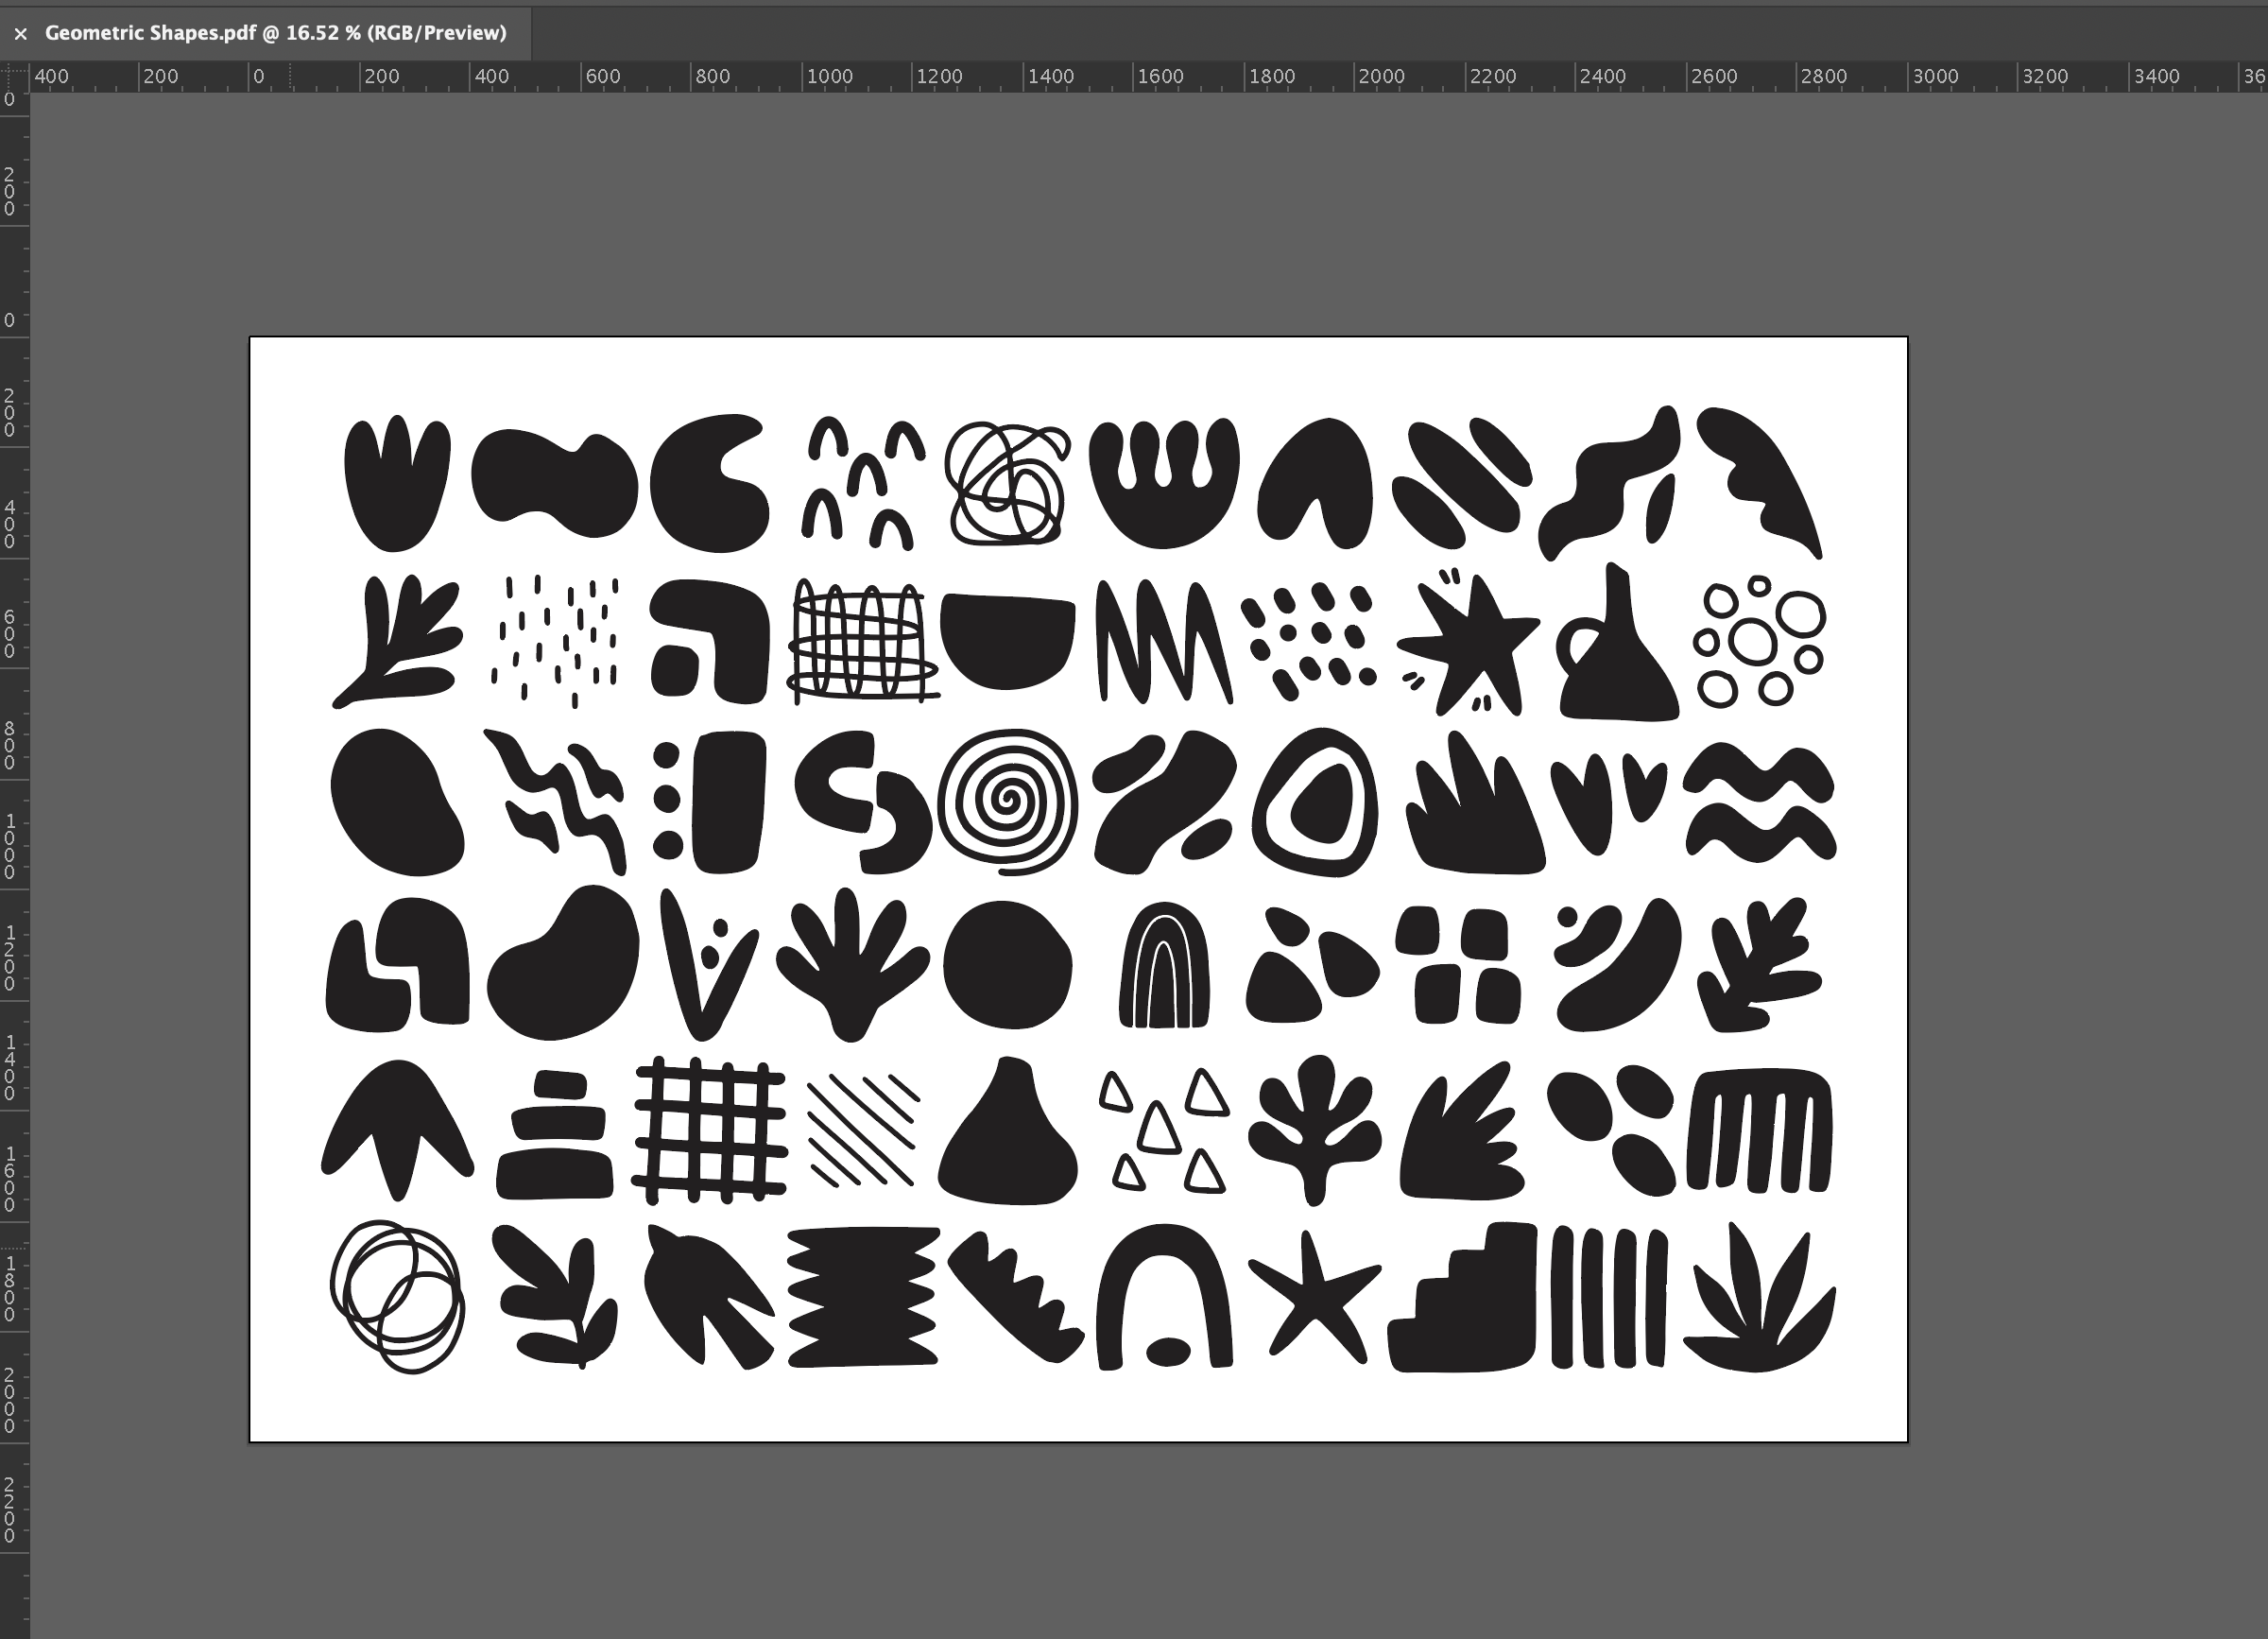Click the 1000 mark on horizontal ruler

click(829, 76)
